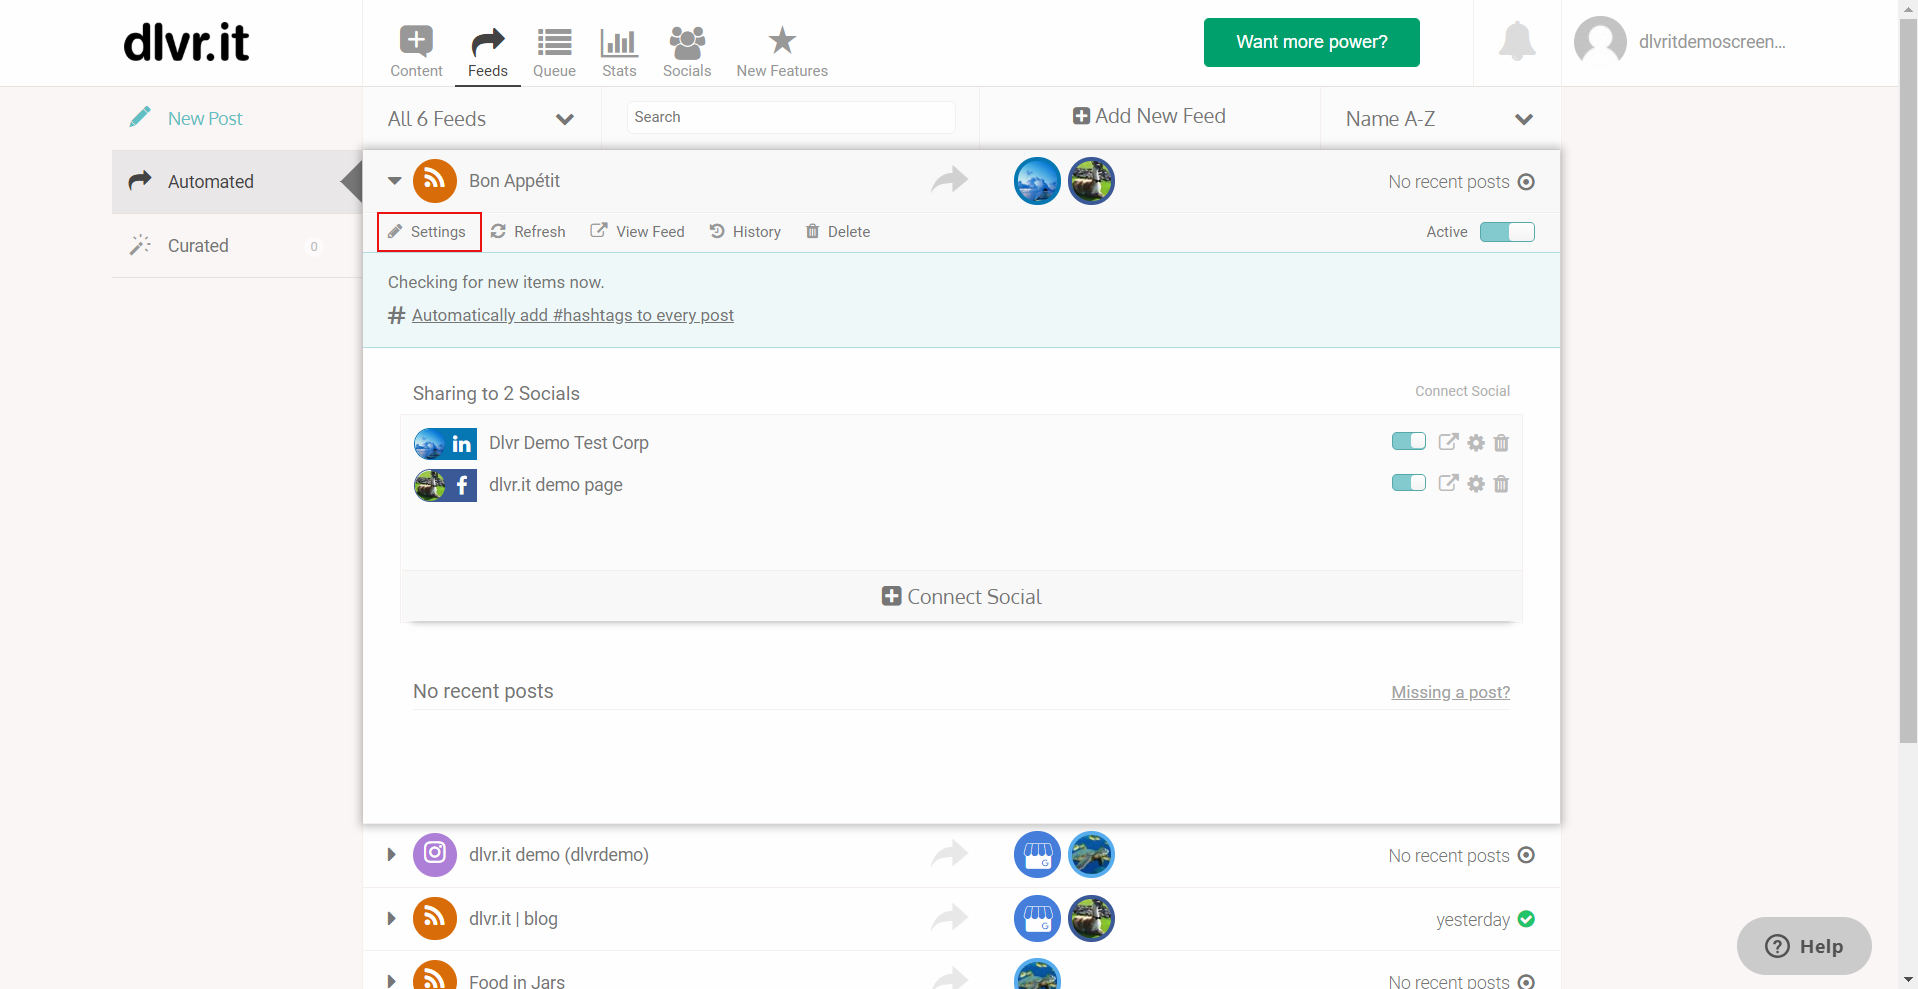This screenshot has height=989, width=1918.
Task: Open dlvr.it demo page gear settings
Action: (1476, 484)
